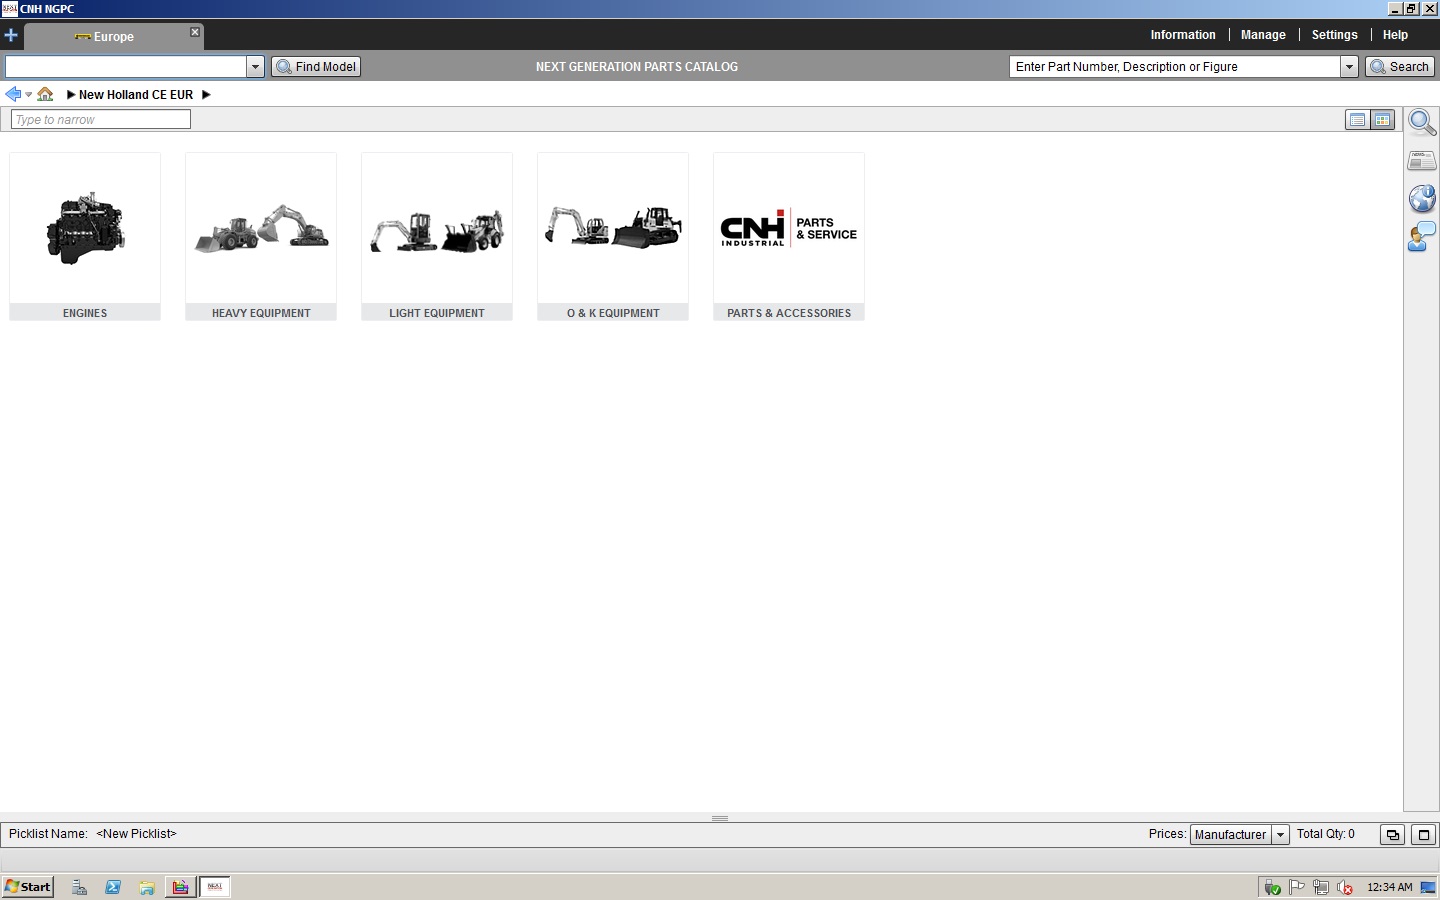
Task: Open the Manage menu
Action: tap(1263, 35)
